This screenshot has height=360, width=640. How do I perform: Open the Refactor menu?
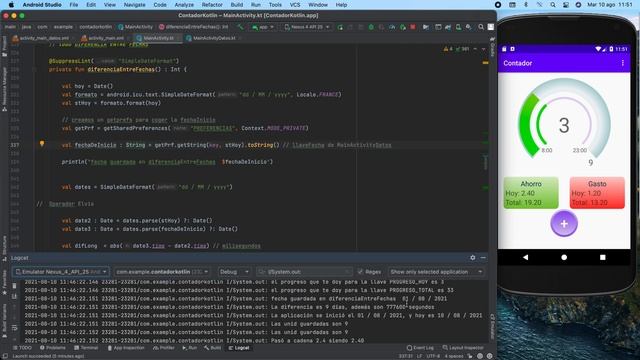tap(212, 5)
